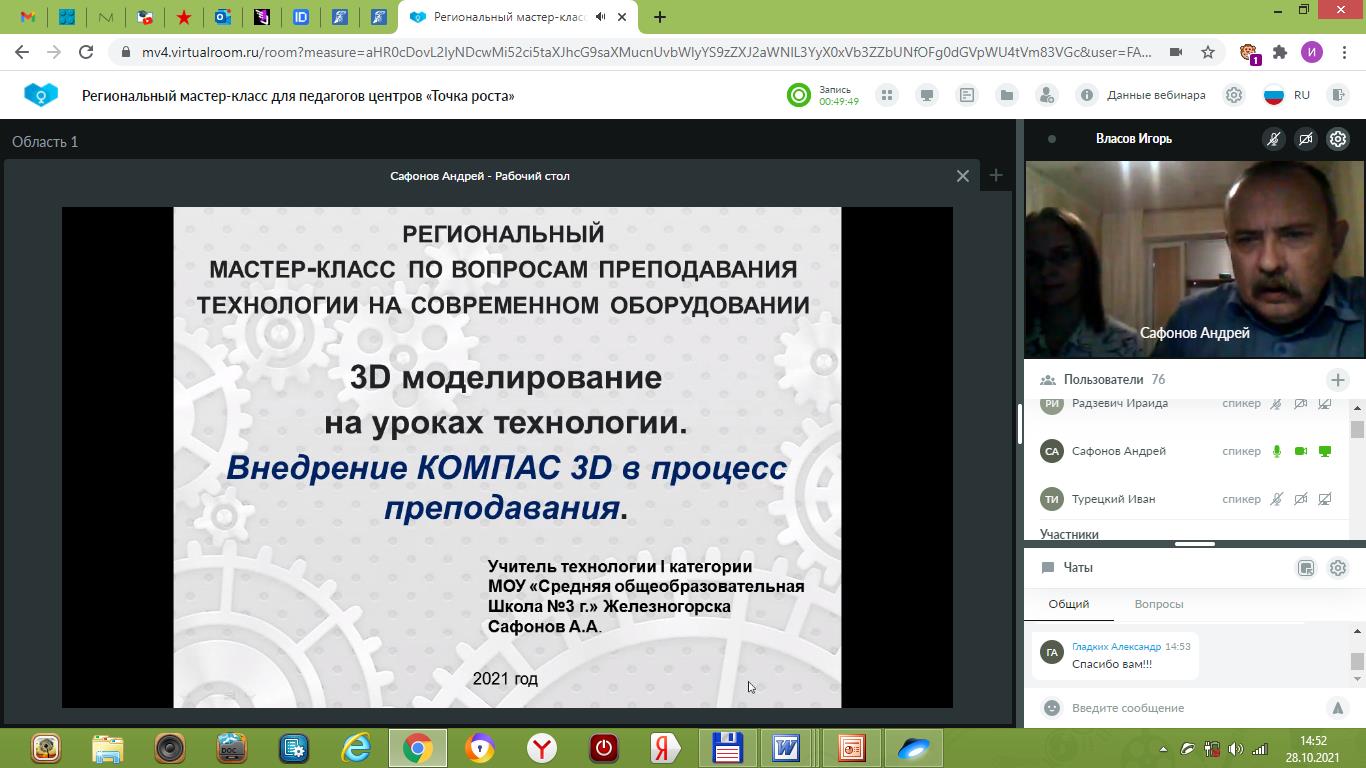The width and height of the screenshot is (1366, 768).
Task: Click the taskbar volume icon
Action: pyautogui.click(x=1236, y=749)
